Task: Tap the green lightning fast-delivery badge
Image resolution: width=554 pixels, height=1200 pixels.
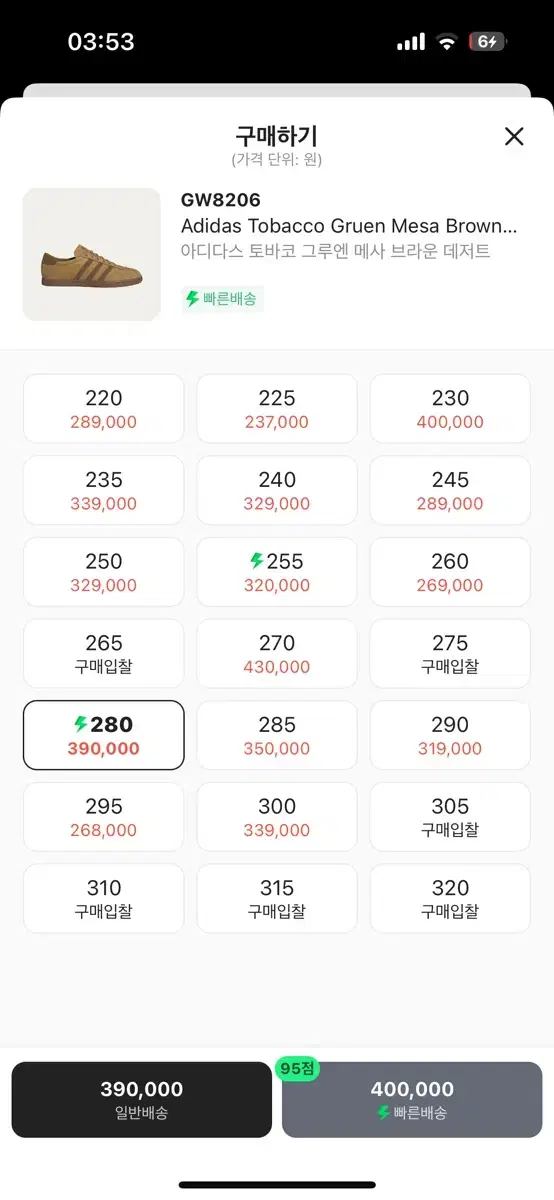Action: point(222,299)
